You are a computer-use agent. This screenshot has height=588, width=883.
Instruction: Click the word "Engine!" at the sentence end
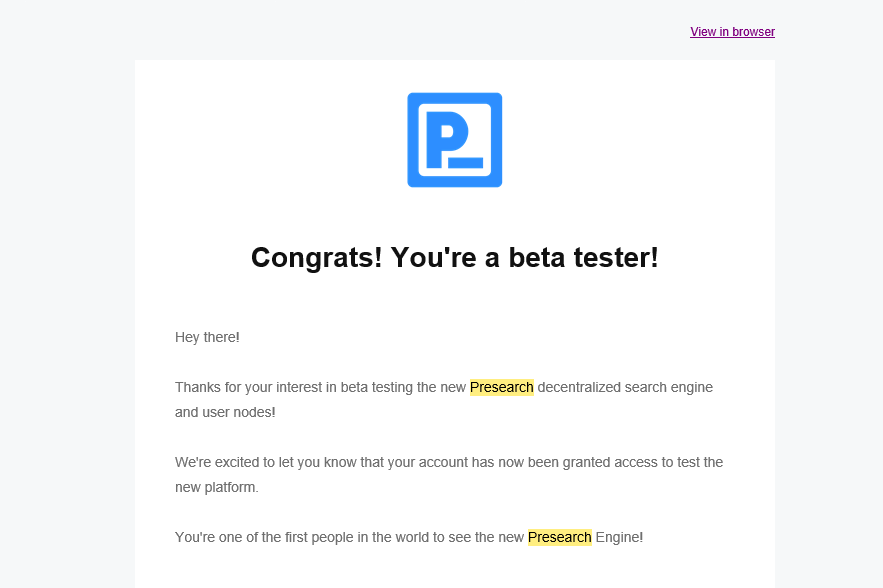[x=619, y=537]
